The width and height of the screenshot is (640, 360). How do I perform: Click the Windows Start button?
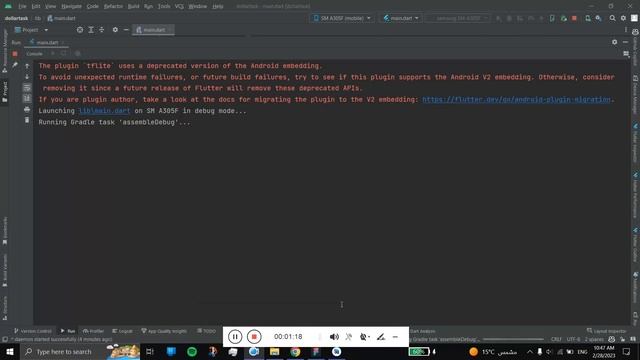click(x=10, y=351)
